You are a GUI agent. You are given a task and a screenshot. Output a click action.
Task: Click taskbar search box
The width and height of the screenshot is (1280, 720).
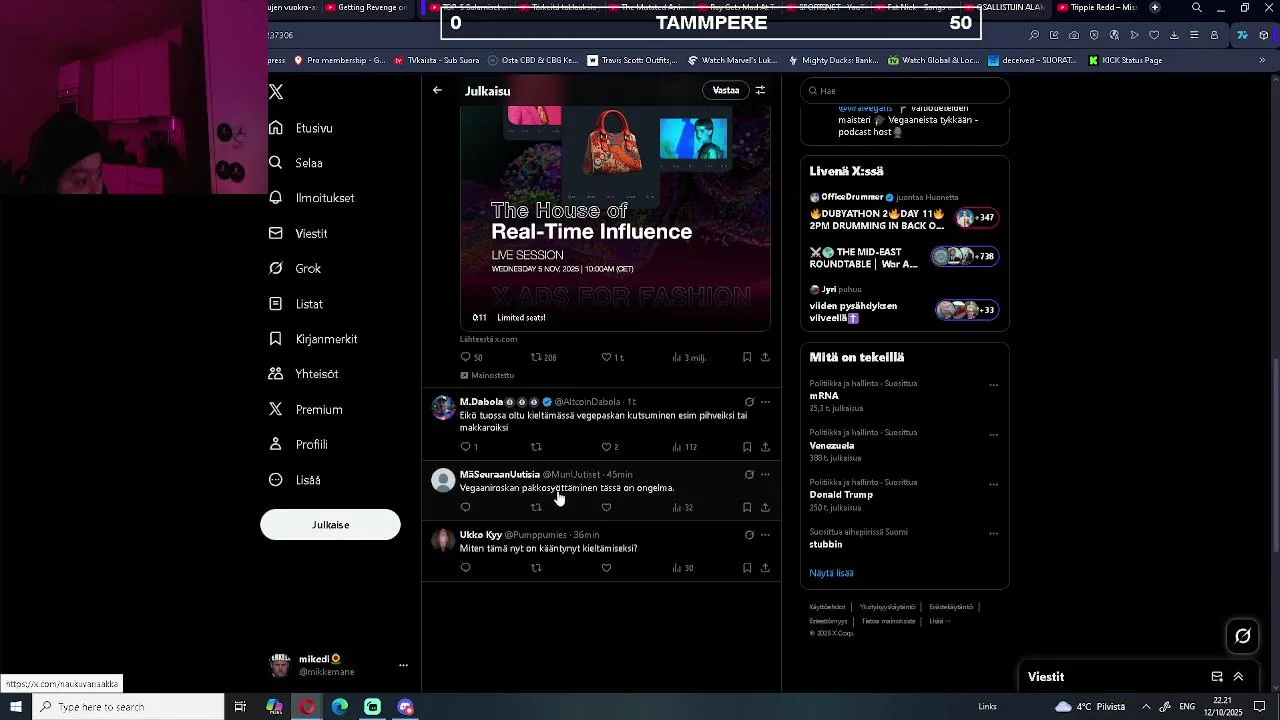128,707
